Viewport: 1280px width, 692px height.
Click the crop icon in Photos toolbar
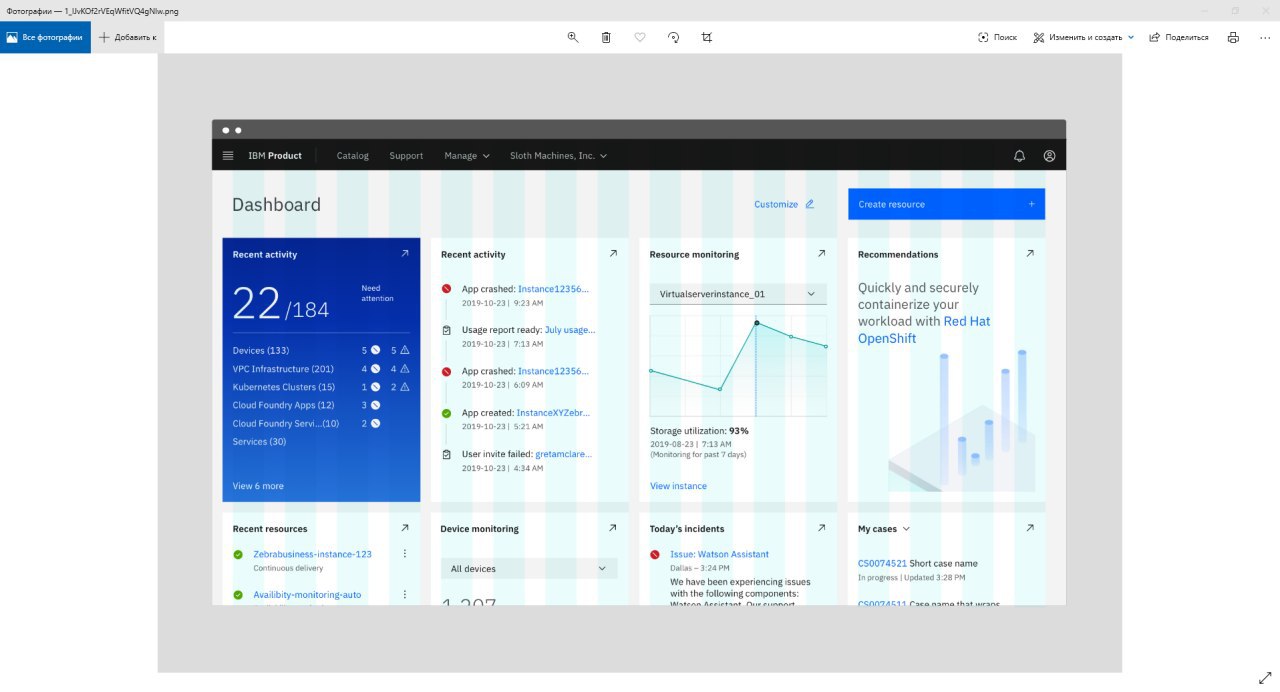click(707, 37)
